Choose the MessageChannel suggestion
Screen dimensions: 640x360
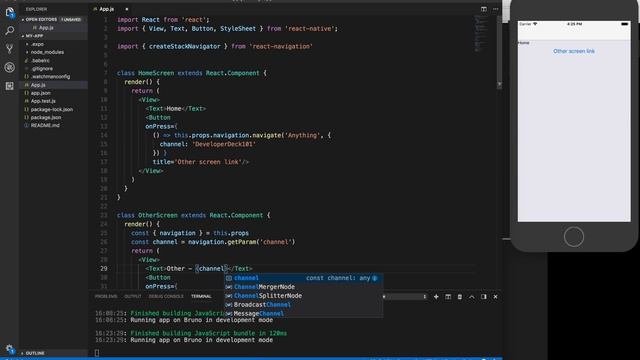click(303, 314)
